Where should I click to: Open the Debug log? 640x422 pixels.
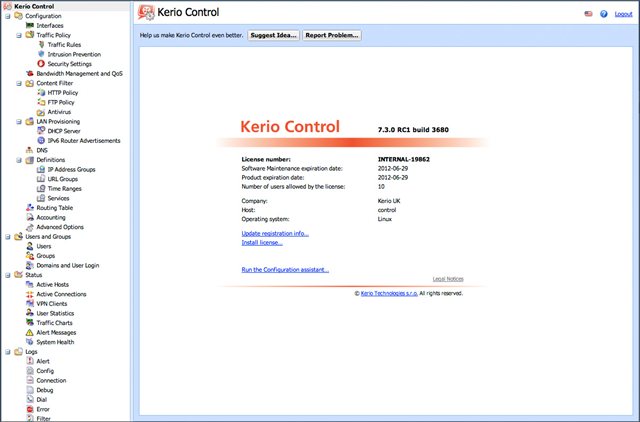click(x=44, y=390)
